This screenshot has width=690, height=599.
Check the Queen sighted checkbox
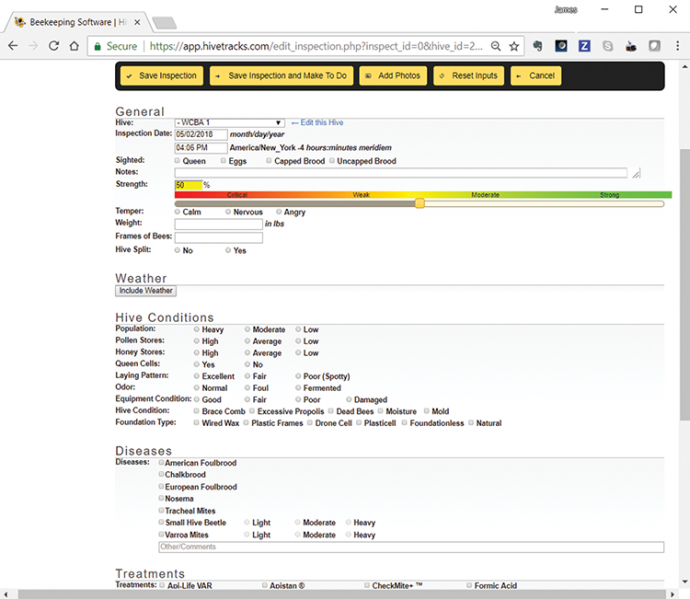(x=178, y=161)
